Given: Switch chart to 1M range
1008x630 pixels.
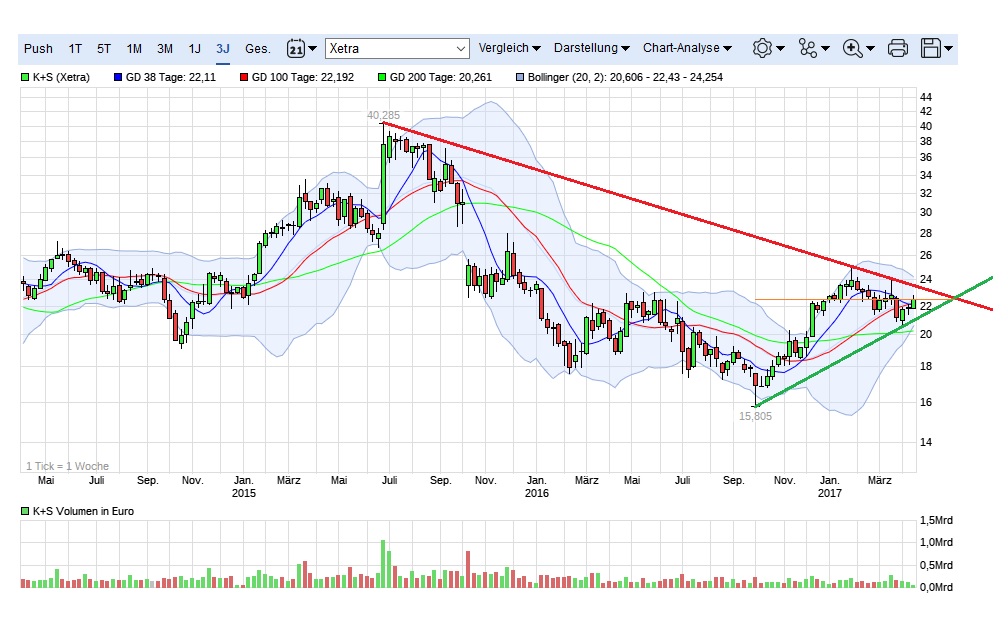Looking at the screenshot, I should [x=134, y=49].
